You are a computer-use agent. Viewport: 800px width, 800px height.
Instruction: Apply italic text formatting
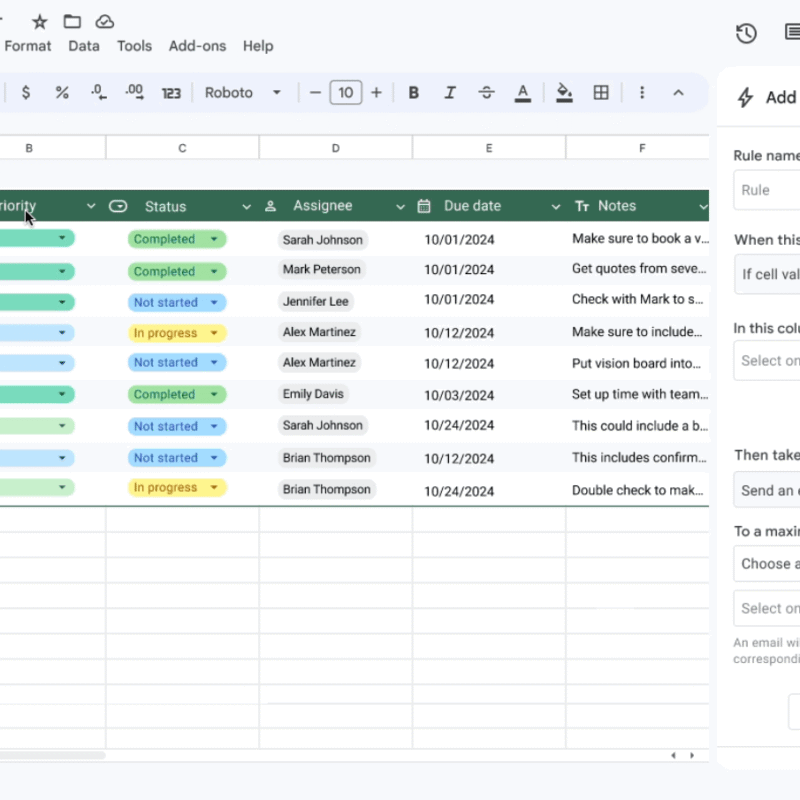click(x=450, y=93)
